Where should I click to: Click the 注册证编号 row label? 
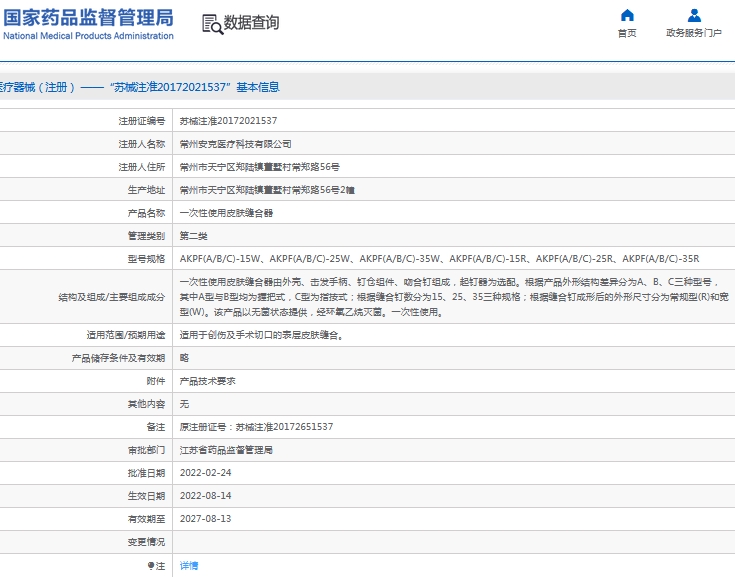(x=142, y=121)
